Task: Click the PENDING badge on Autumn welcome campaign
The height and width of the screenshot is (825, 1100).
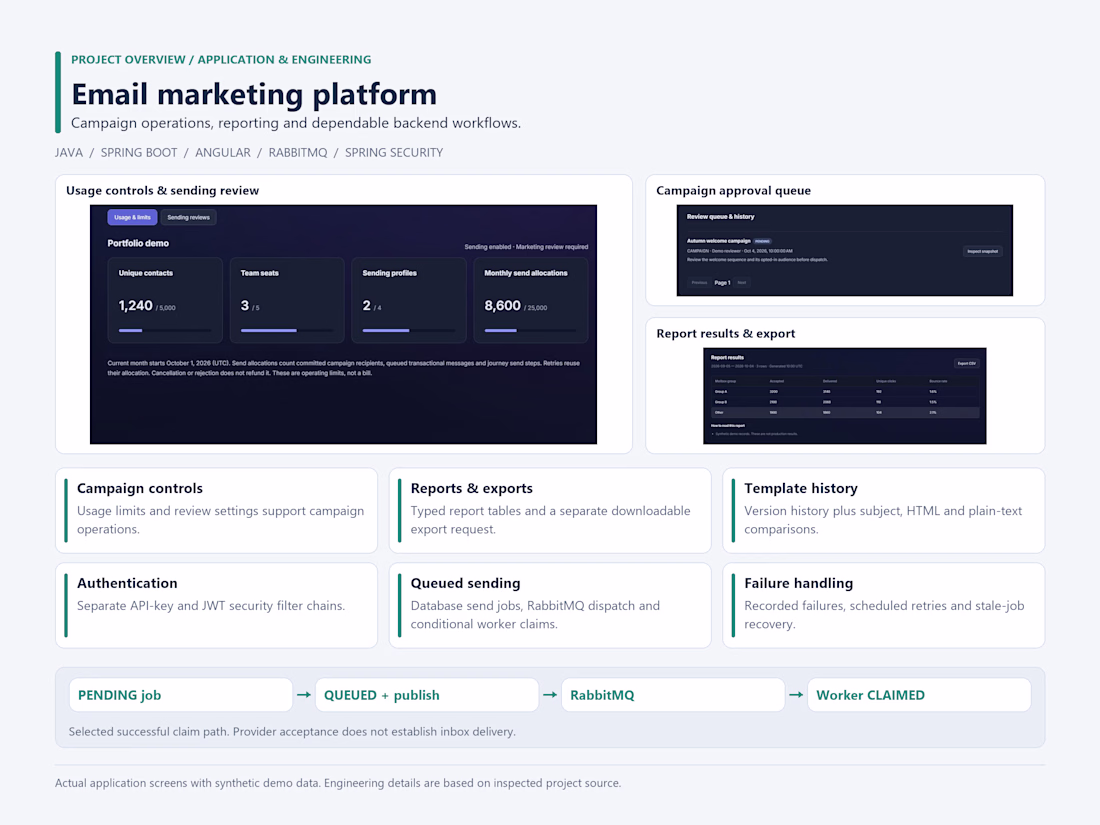Action: 762,241
